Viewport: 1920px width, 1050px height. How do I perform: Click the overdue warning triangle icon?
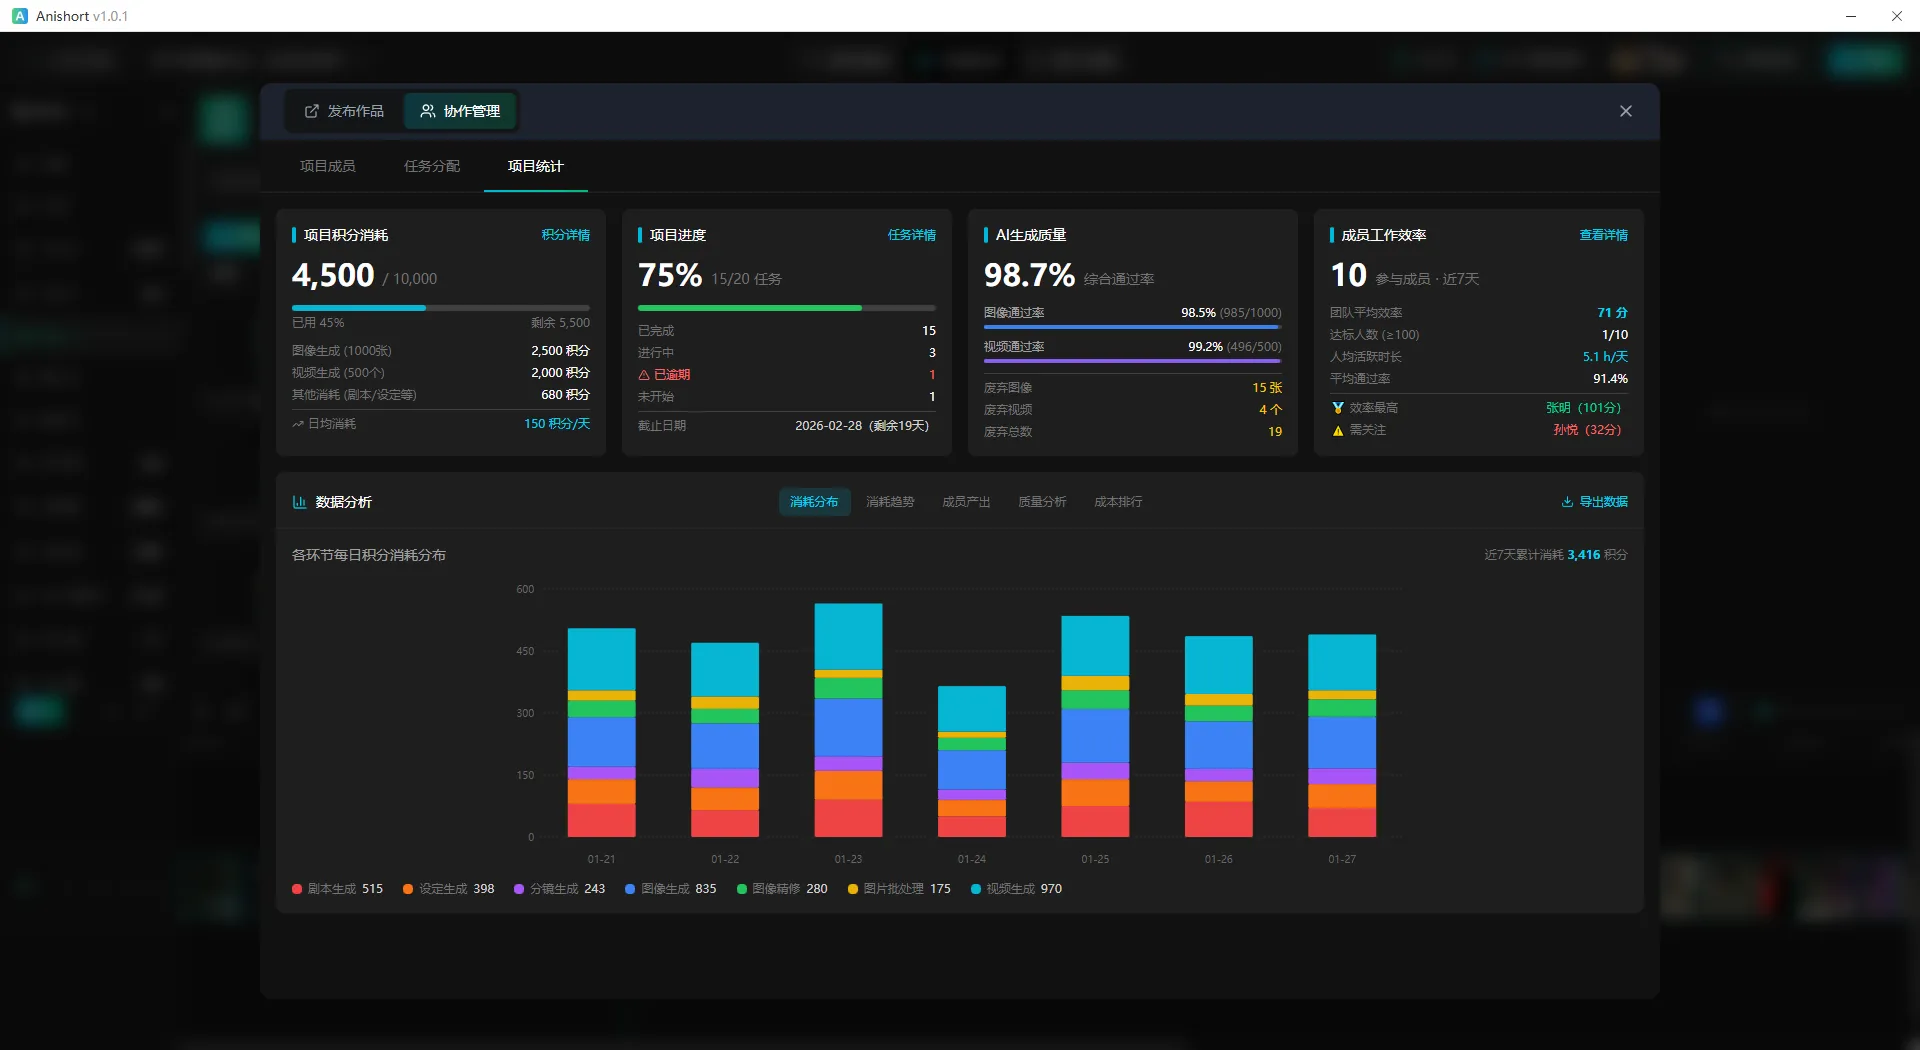[644, 375]
